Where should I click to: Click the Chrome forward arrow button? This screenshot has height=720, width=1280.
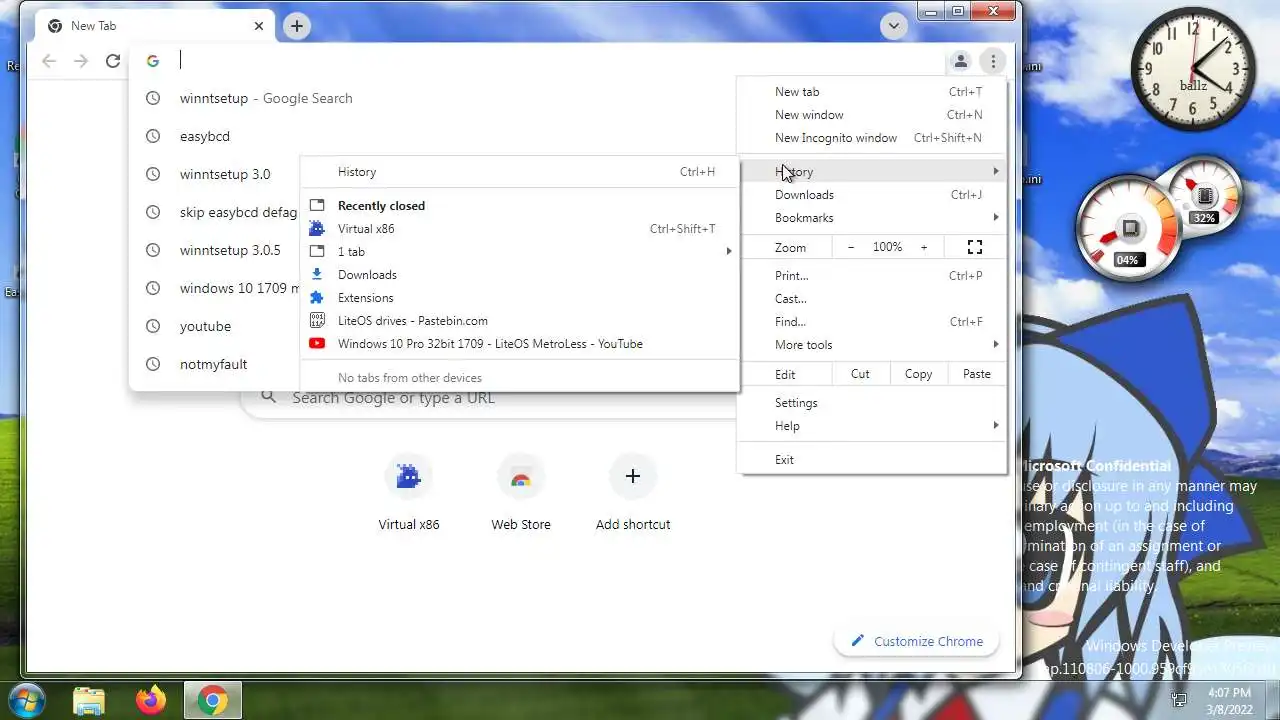coord(81,61)
